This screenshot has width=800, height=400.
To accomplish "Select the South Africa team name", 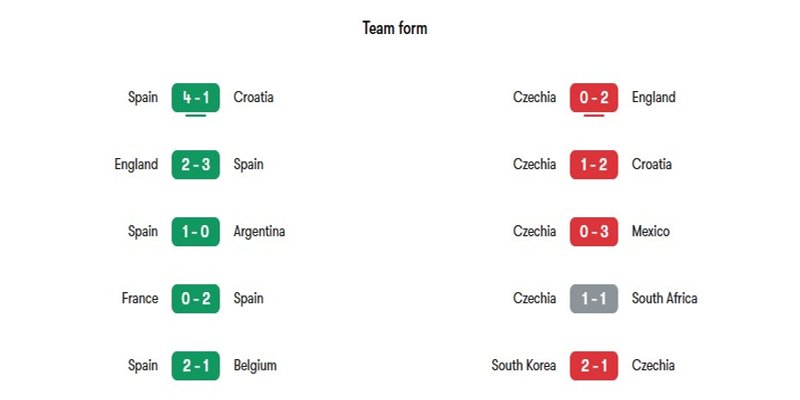I will [664, 298].
